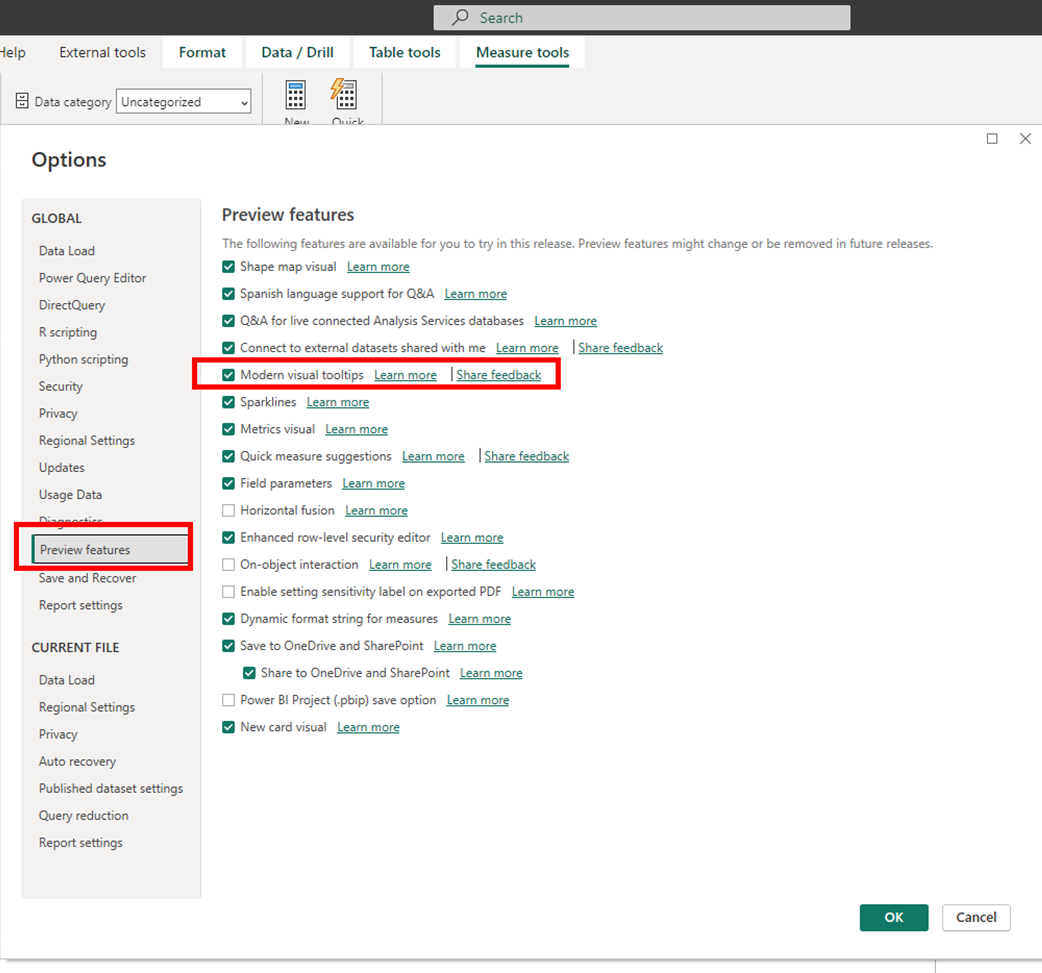Image resolution: width=1042 pixels, height=973 pixels.
Task: Maximize the Options dialog
Action: (992, 138)
